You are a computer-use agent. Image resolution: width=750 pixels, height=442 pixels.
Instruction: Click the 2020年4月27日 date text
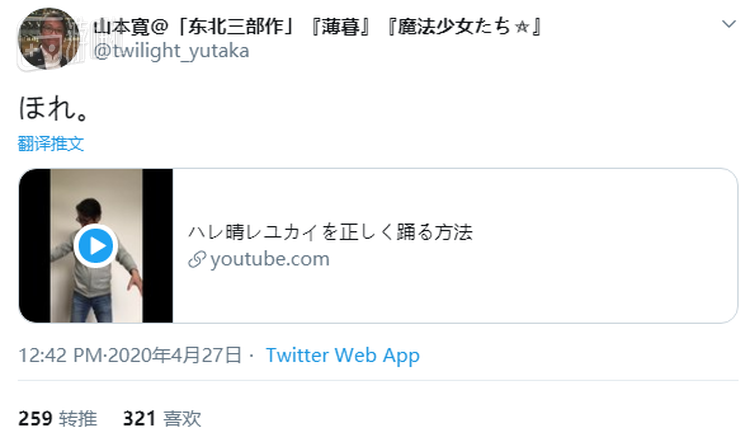tap(175, 355)
